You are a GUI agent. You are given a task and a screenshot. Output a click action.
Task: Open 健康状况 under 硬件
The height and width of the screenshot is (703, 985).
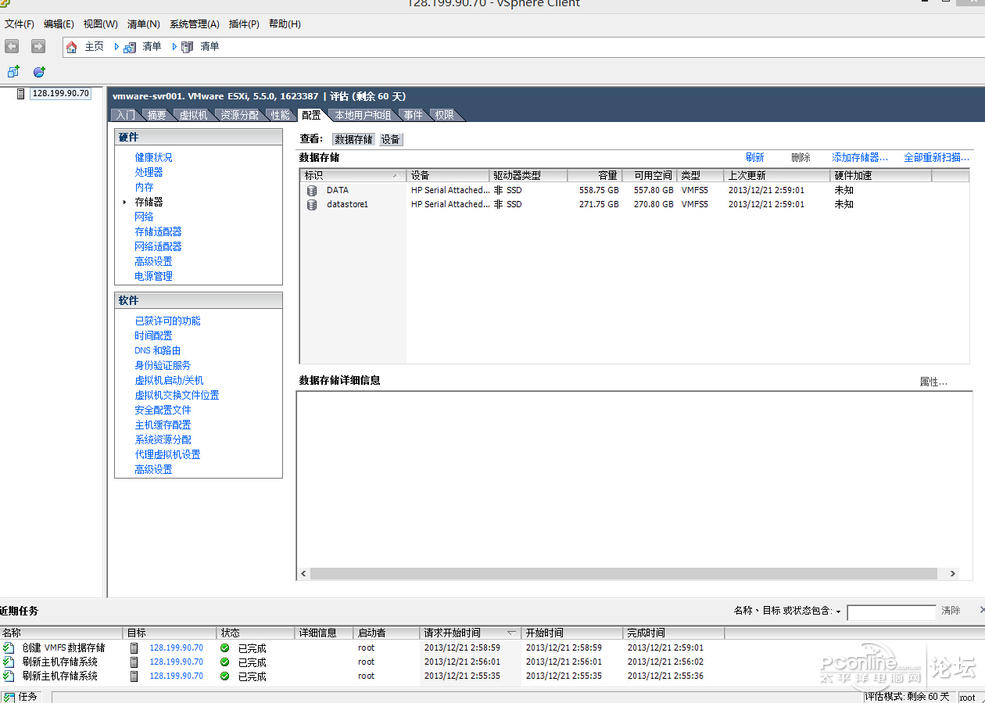153,158
